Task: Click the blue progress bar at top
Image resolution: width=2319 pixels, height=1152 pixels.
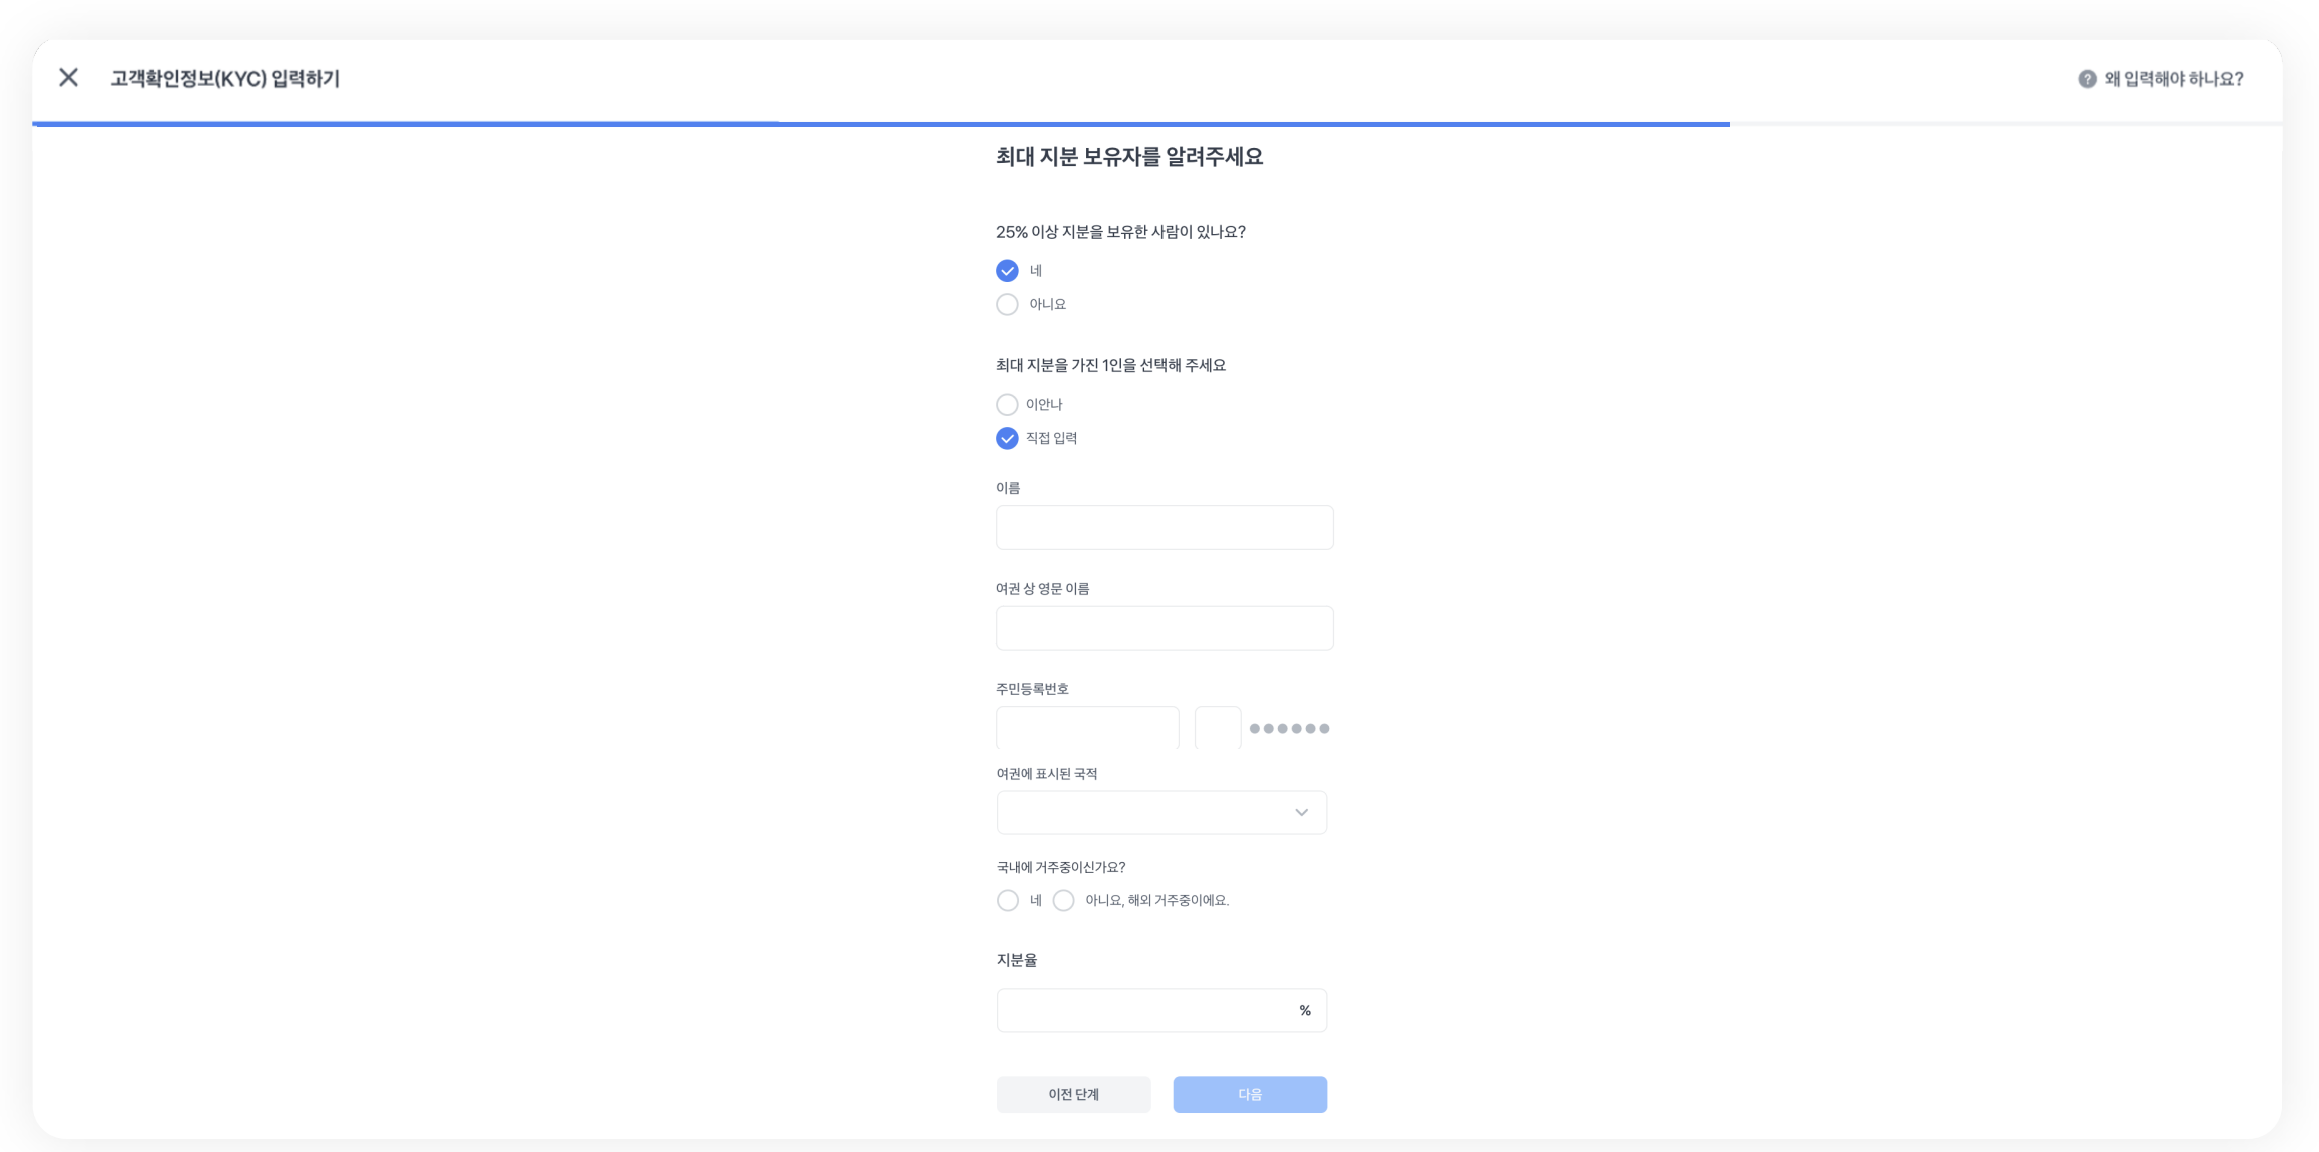Action: click(880, 124)
